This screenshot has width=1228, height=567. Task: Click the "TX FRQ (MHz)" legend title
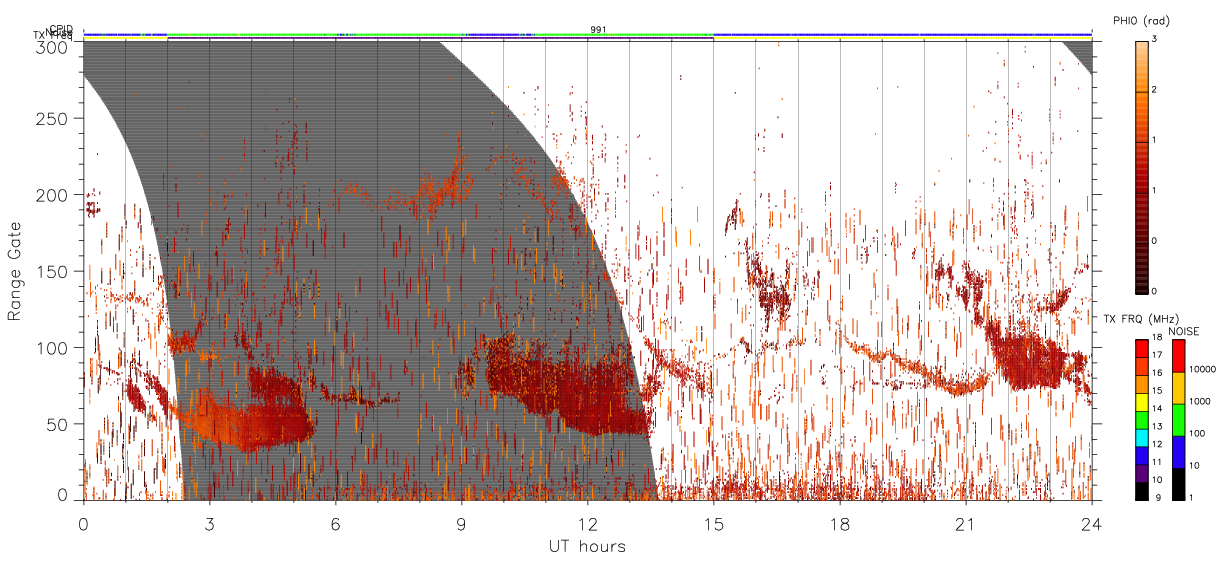click(x=1141, y=318)
